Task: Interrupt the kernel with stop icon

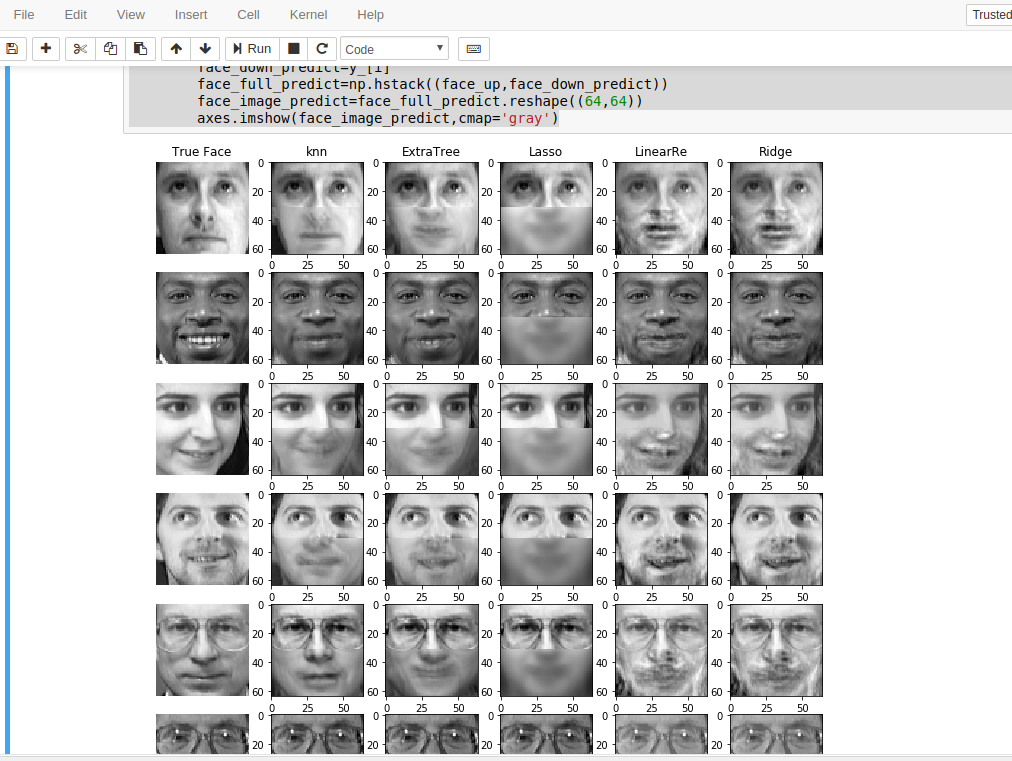Action: 294,48
